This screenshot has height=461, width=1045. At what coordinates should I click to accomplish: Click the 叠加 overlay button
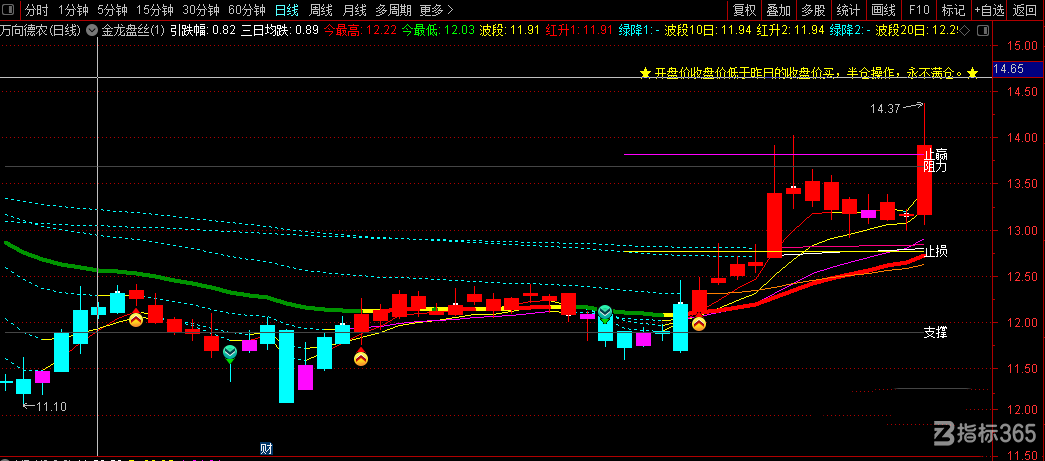(x=778, y=10)
